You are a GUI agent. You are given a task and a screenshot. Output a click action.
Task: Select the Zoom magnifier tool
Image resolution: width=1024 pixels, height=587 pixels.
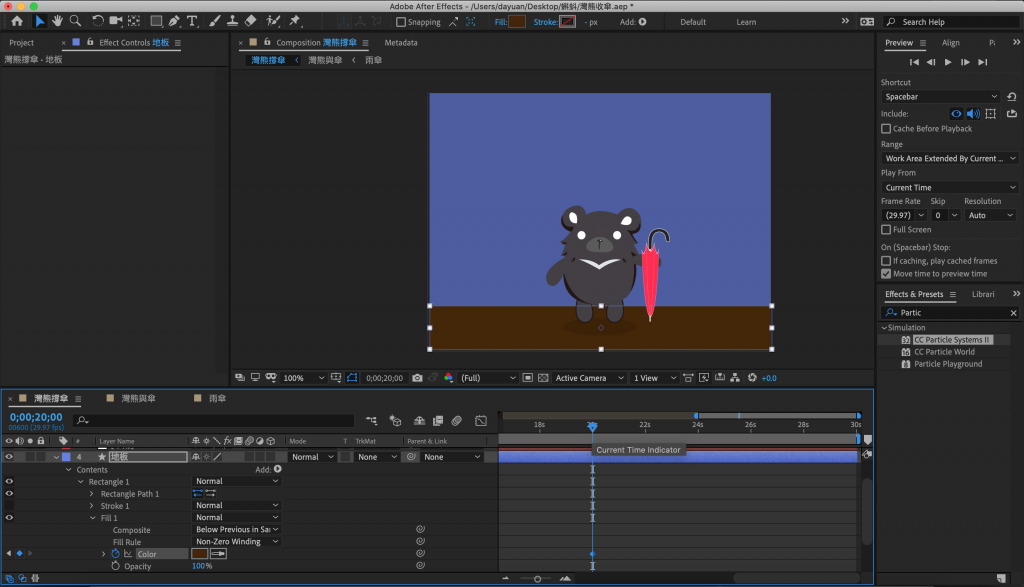[x=75, y=22]
